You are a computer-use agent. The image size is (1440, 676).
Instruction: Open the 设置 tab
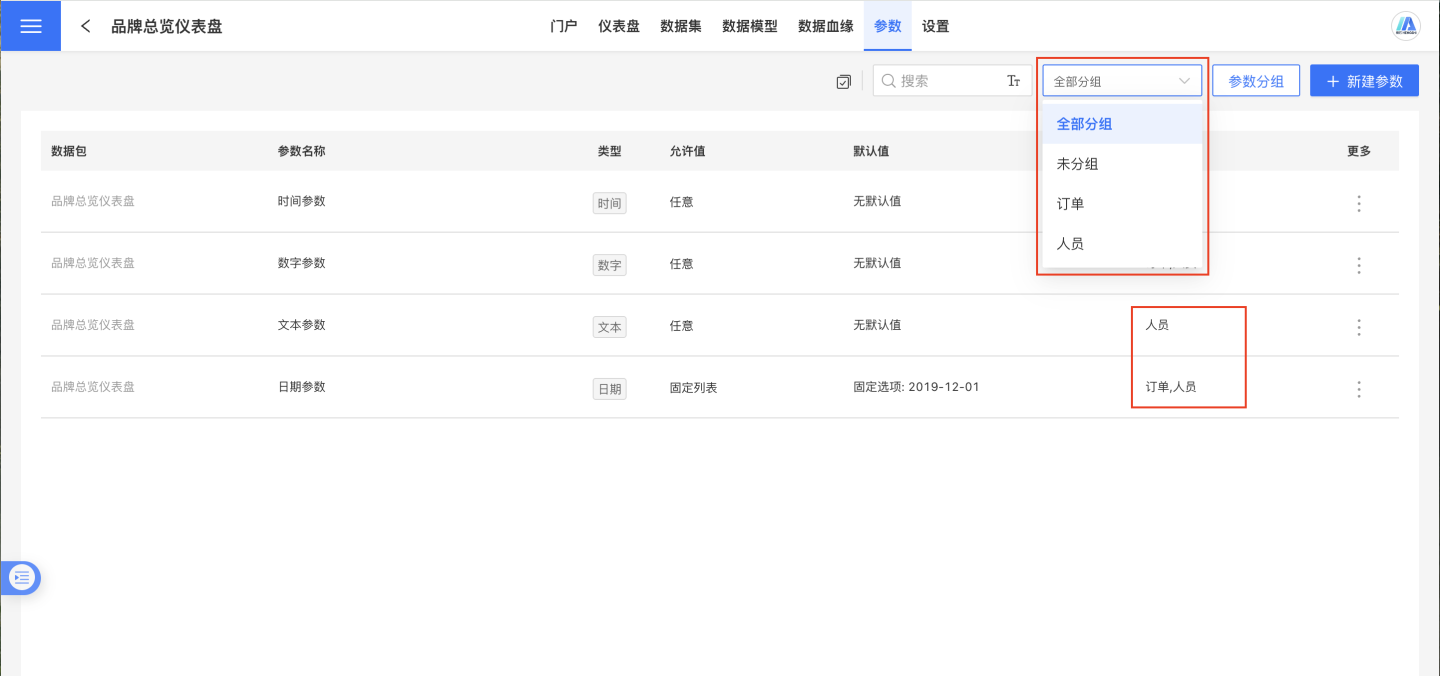[x=935, y=26]
